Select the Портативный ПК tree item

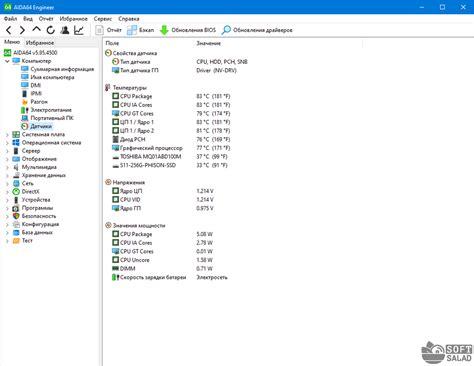pos(47,118)
